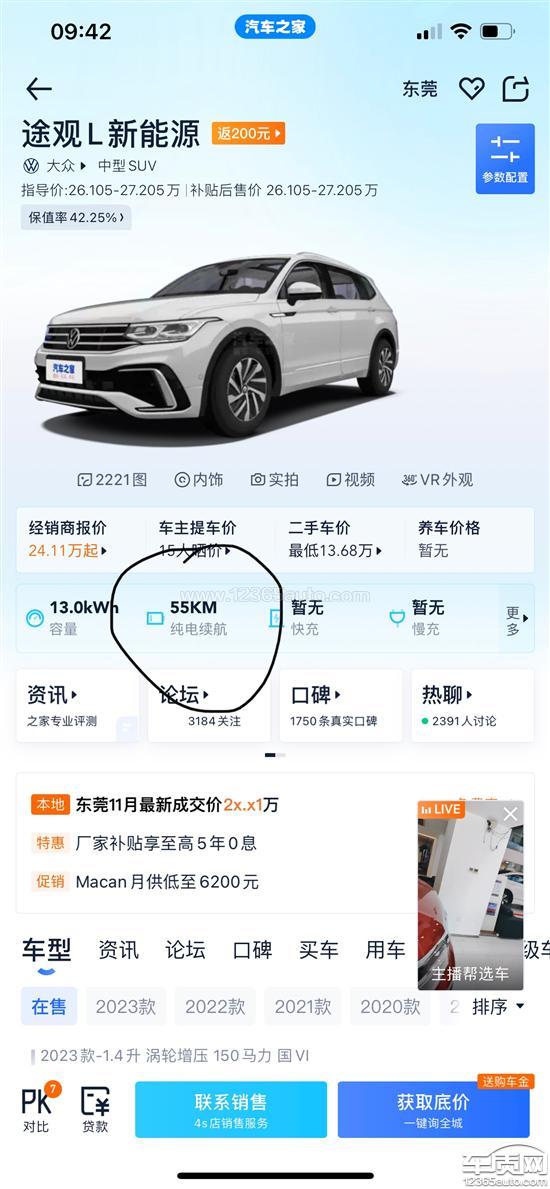Select the 2021款 model year filter
This screenshot has width=550, height=1189.
coord(303,1006)
